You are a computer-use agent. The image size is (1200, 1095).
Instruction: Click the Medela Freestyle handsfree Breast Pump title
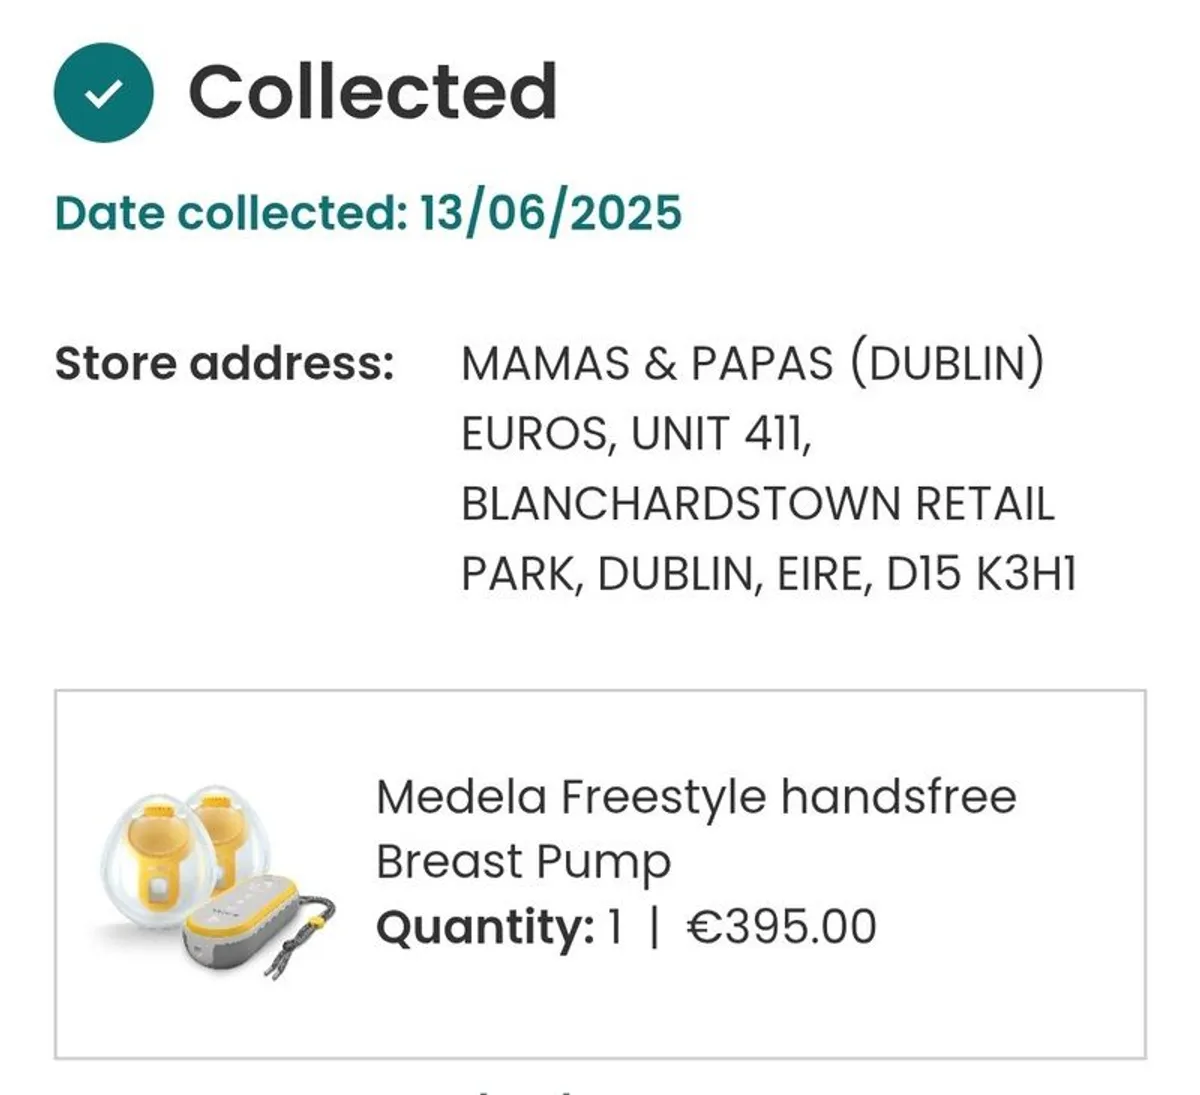(695, 828)
